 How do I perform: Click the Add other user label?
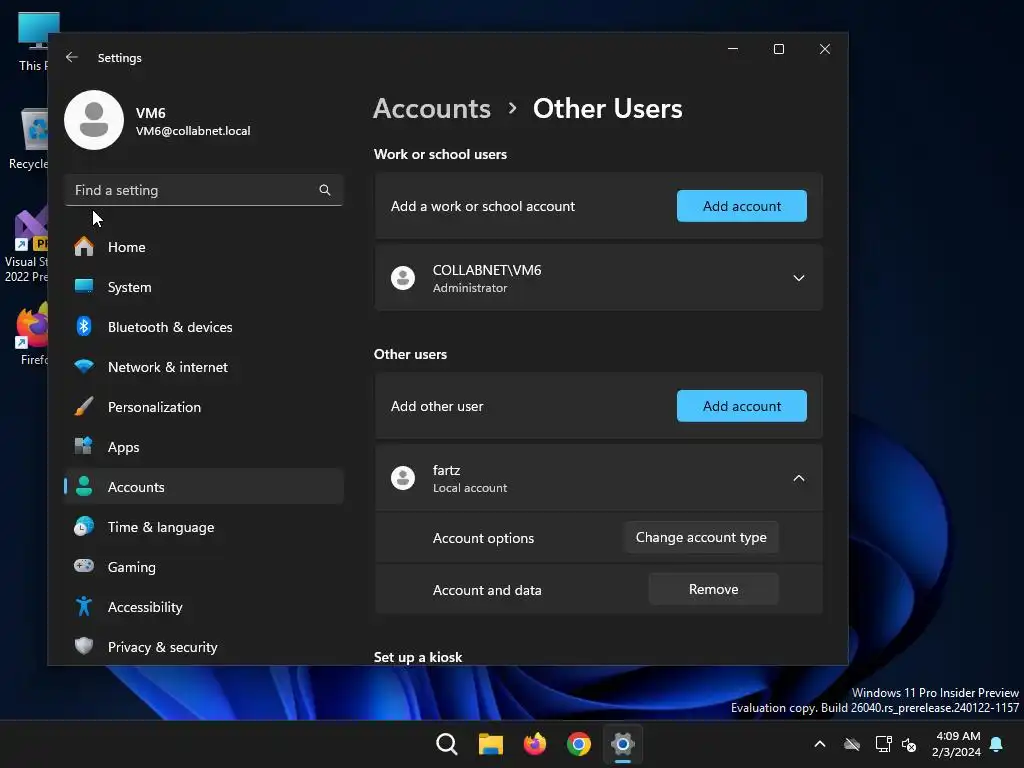437,406
